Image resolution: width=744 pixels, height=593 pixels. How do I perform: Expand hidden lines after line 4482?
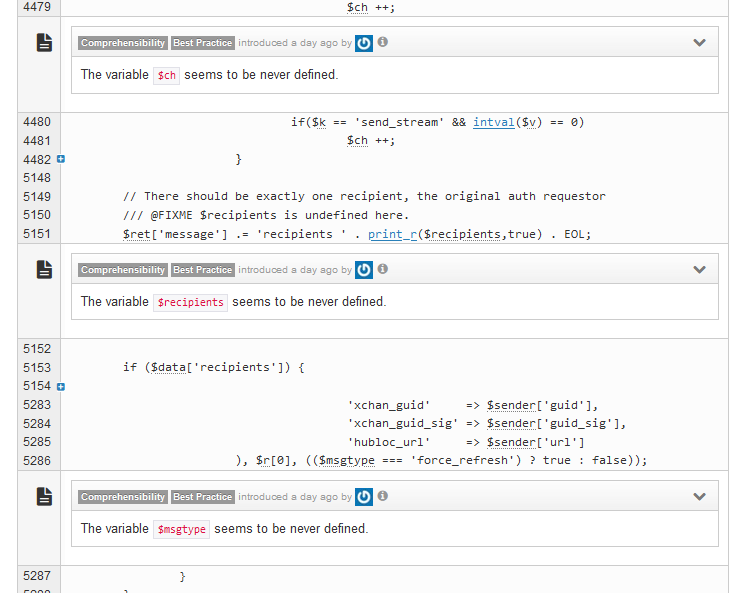tap(61, 159)
